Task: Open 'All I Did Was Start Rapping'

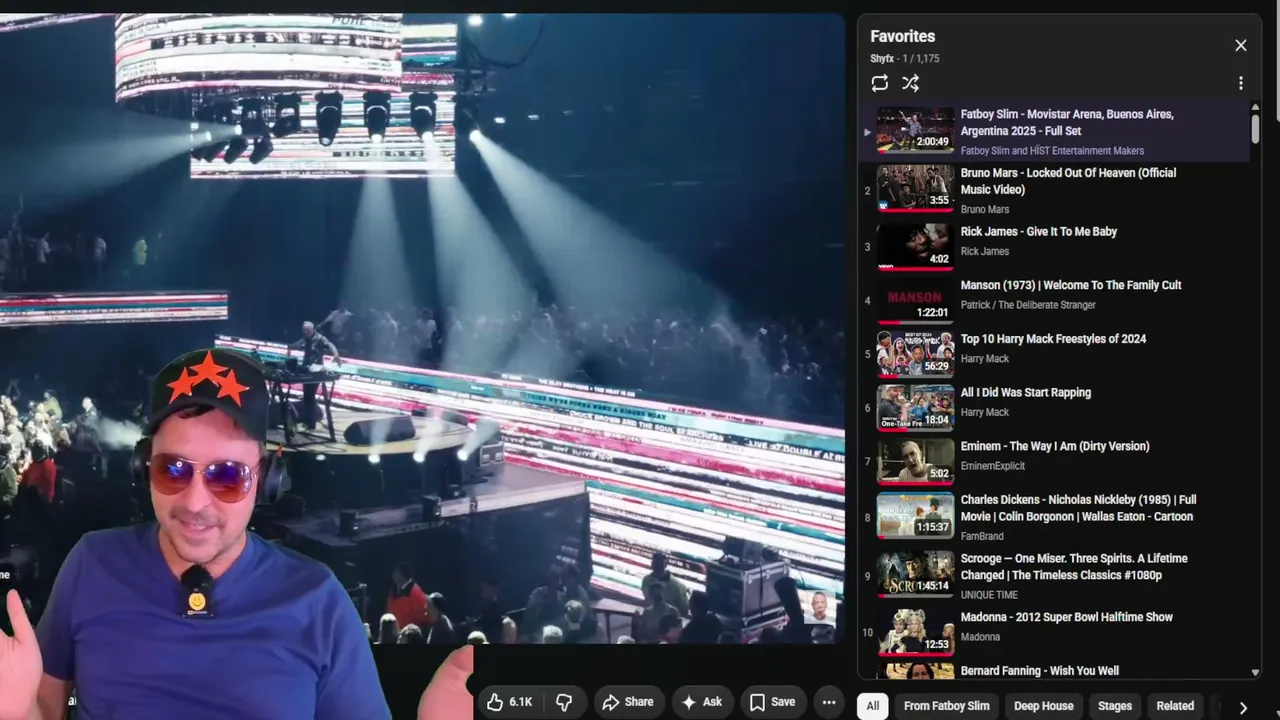Action: click(x=1025, y=393)
